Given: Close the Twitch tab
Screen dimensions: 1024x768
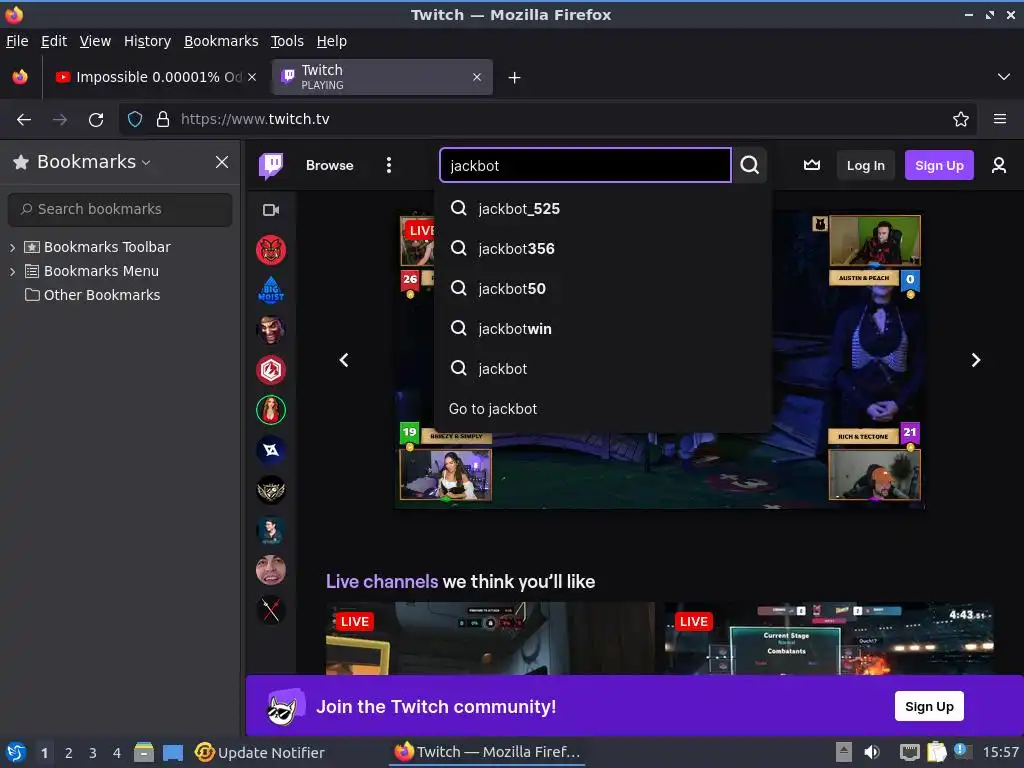Looking at the screenshot, I should click(x=477, y=77).
